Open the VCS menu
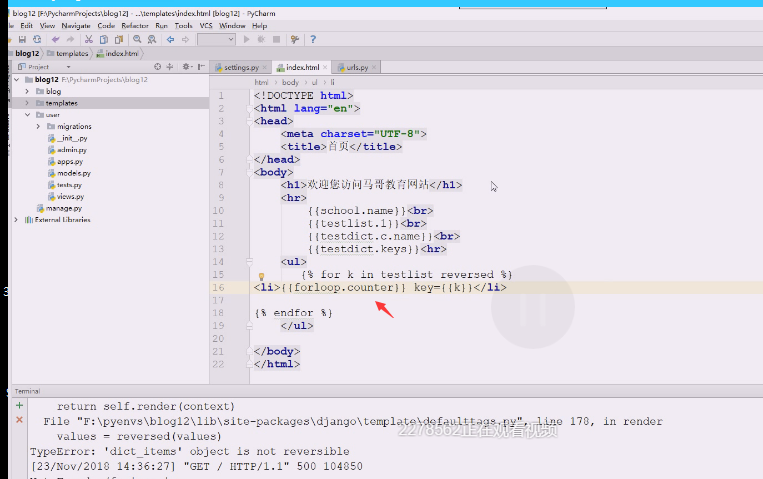The width and height of the screenshot is (763, 479). pyautogui.click(x=206, y=26)
